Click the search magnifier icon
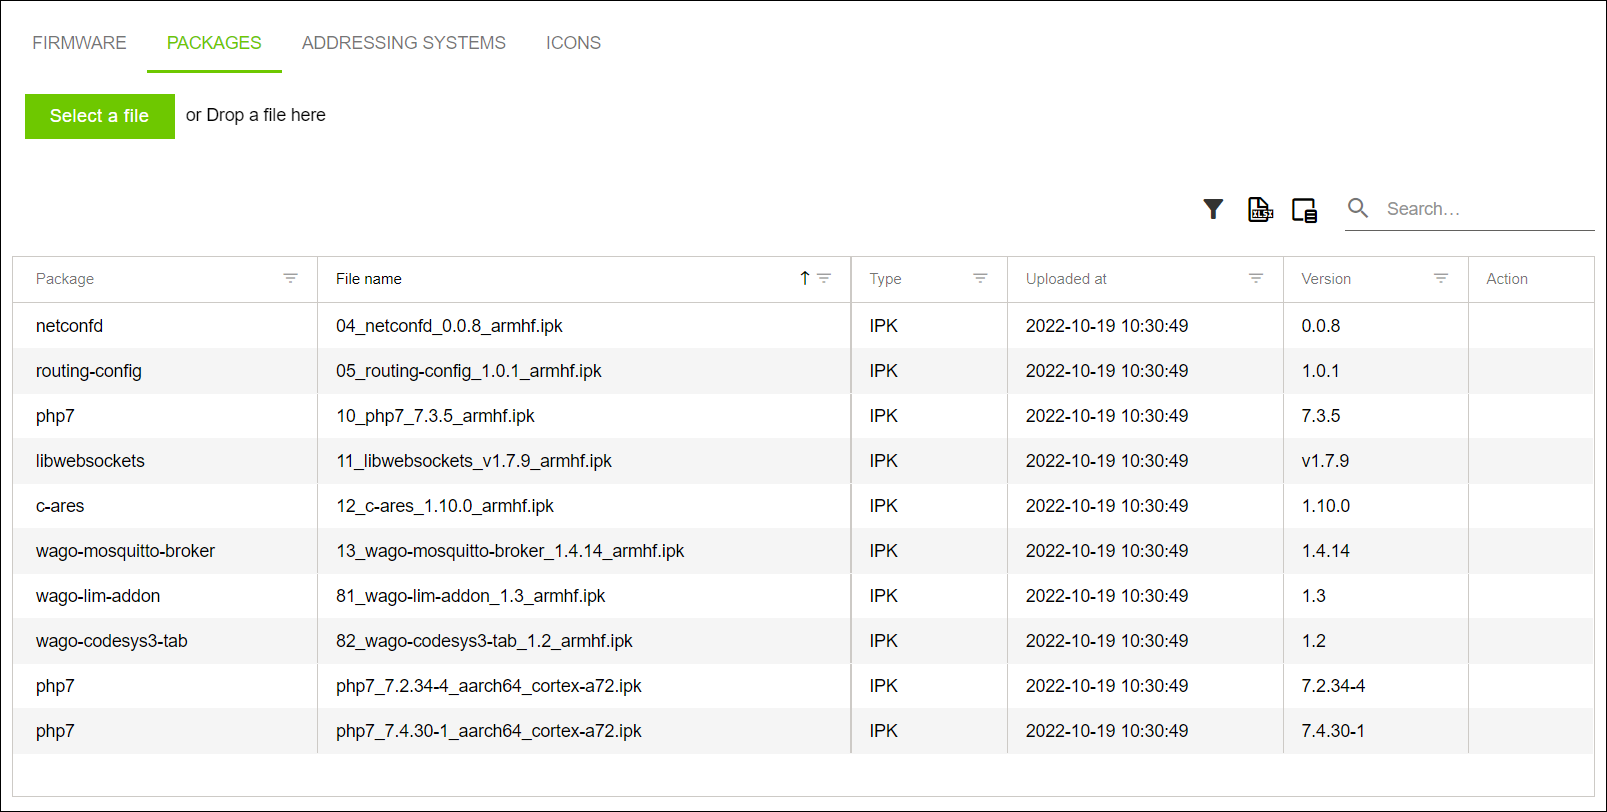Image resolution: width=1607 pixels, height=812 pixels. 1358,208
